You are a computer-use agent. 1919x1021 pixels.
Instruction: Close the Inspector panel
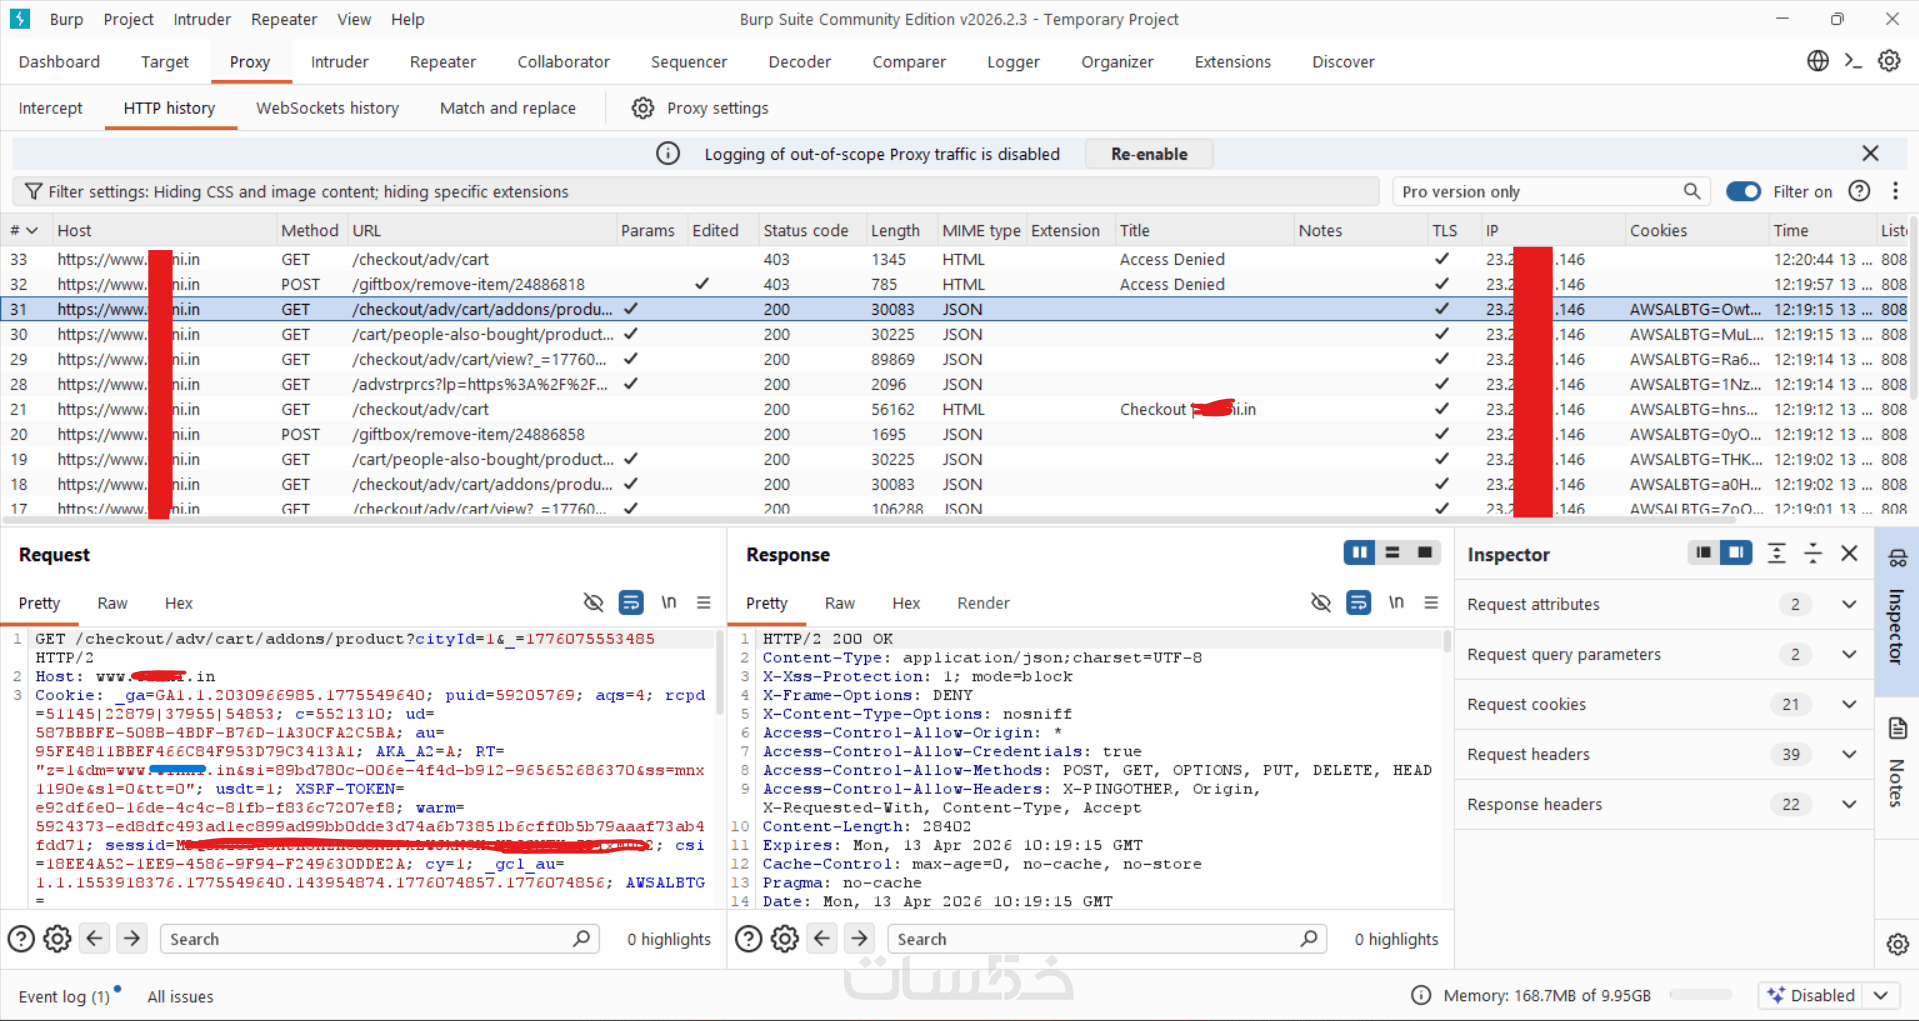tap(1849, 554)
